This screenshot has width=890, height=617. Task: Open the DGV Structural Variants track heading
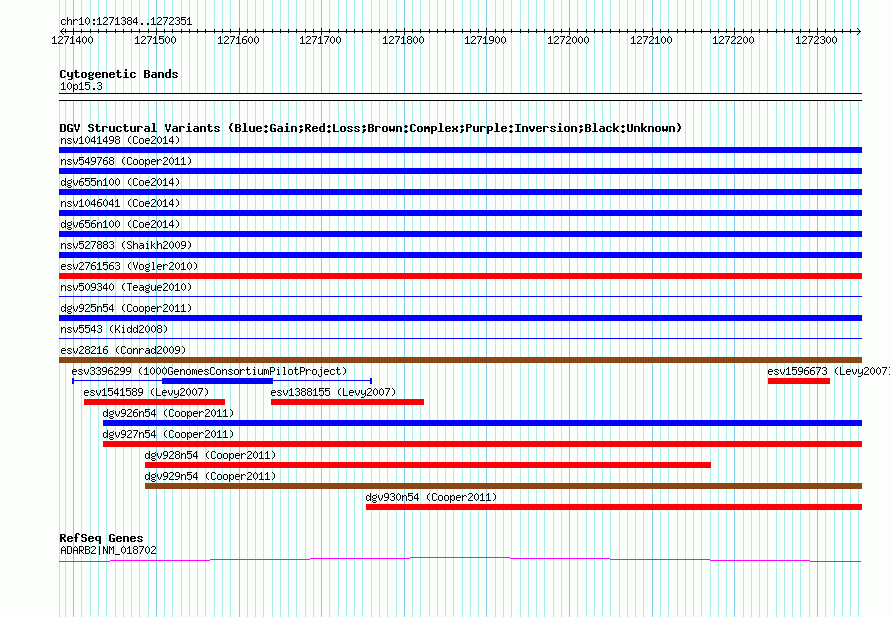tap(371, 128)
